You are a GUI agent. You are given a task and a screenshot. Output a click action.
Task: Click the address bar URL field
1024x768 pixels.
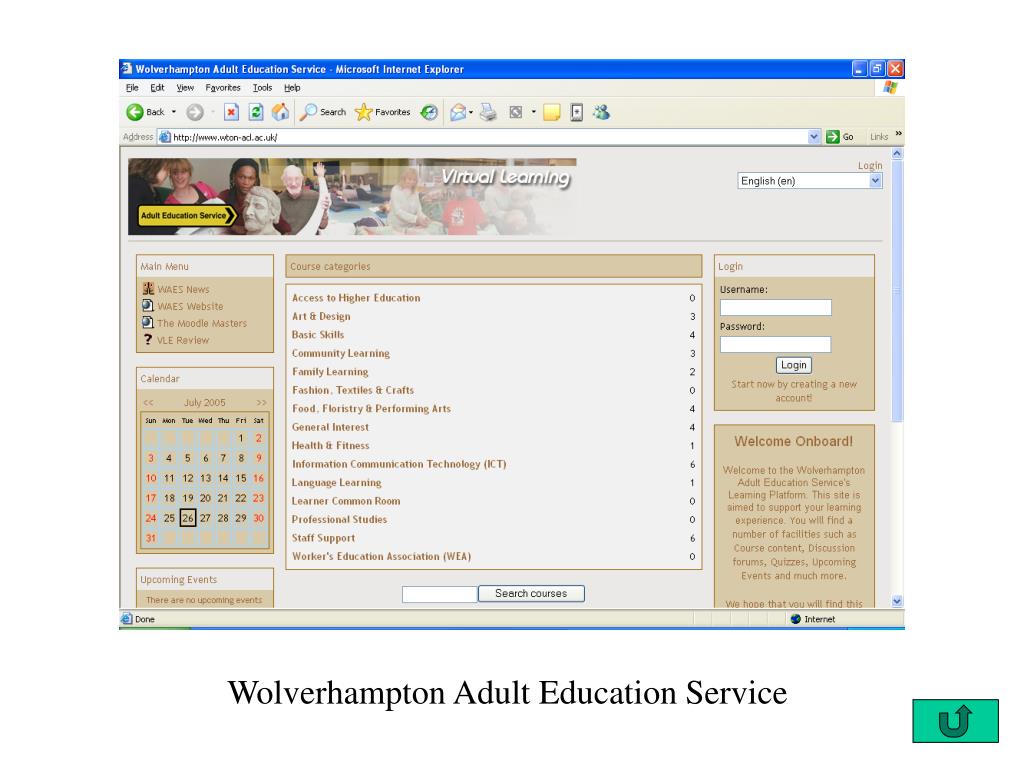[483, 136]
